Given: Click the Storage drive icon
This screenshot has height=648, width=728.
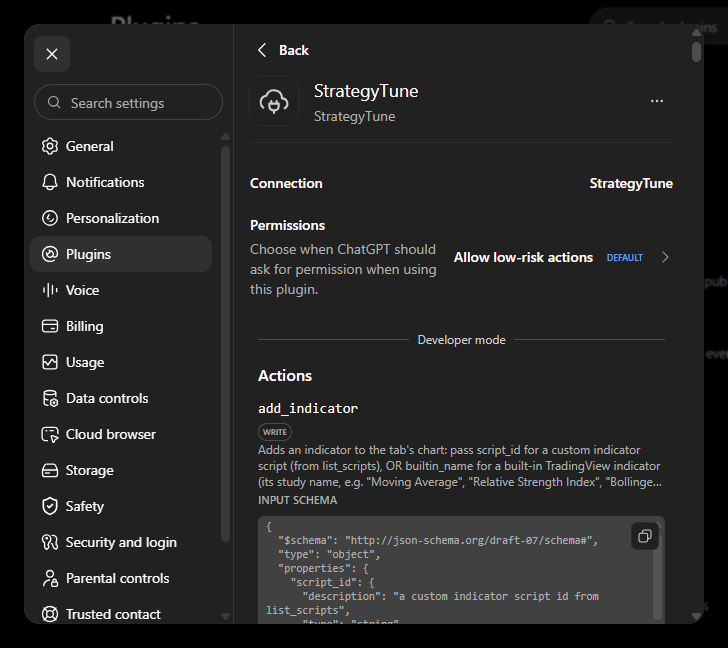Looking at the screenshot, I should click(x=50, y=470).
